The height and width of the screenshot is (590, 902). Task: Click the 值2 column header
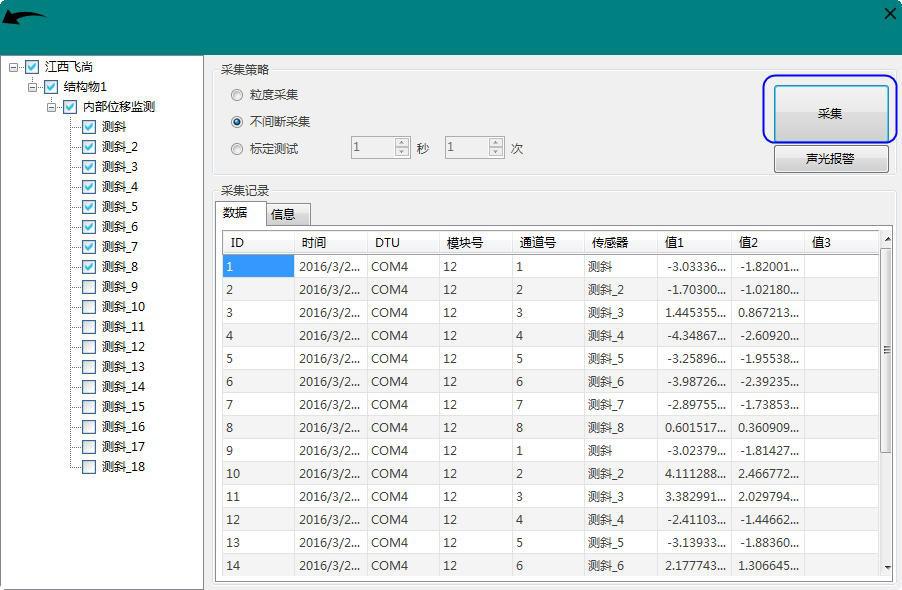[768, 243]
